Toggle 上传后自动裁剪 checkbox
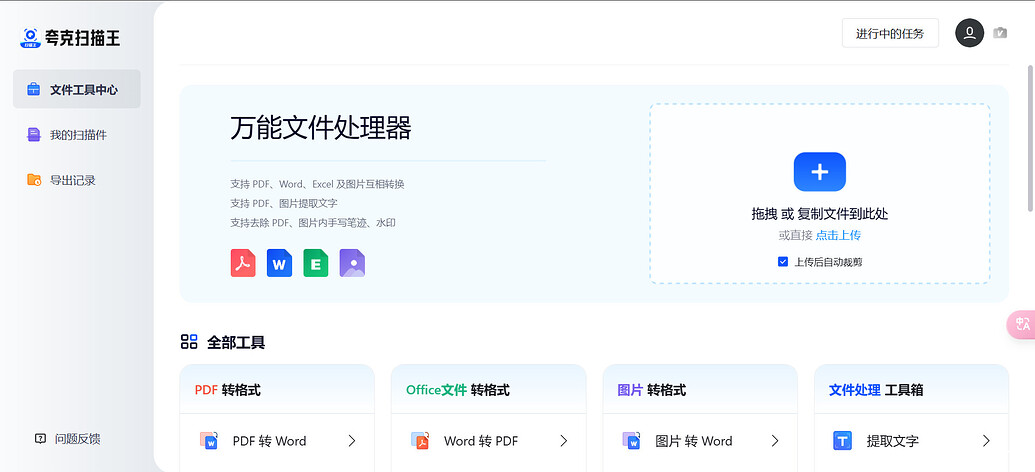 783,262
